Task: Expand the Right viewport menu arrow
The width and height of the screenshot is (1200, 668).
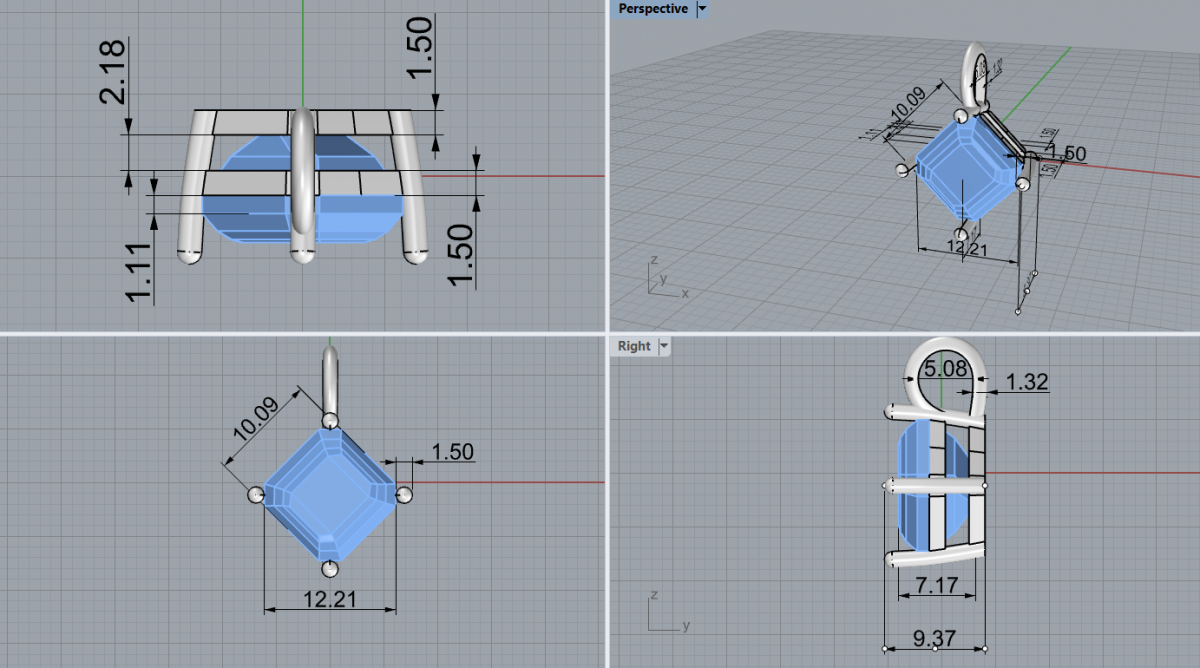Action: (x=664, y=346)
